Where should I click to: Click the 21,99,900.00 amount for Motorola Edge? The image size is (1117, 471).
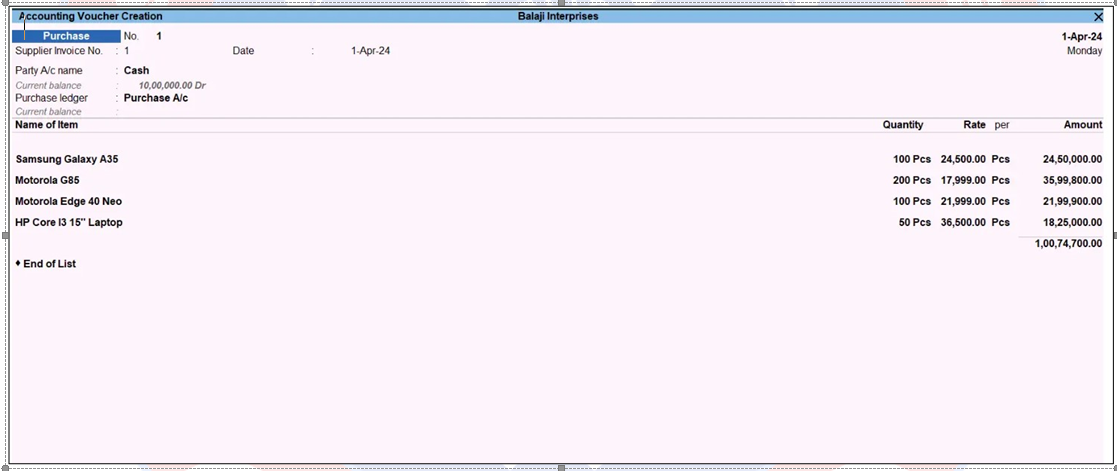pos(1072,201)
